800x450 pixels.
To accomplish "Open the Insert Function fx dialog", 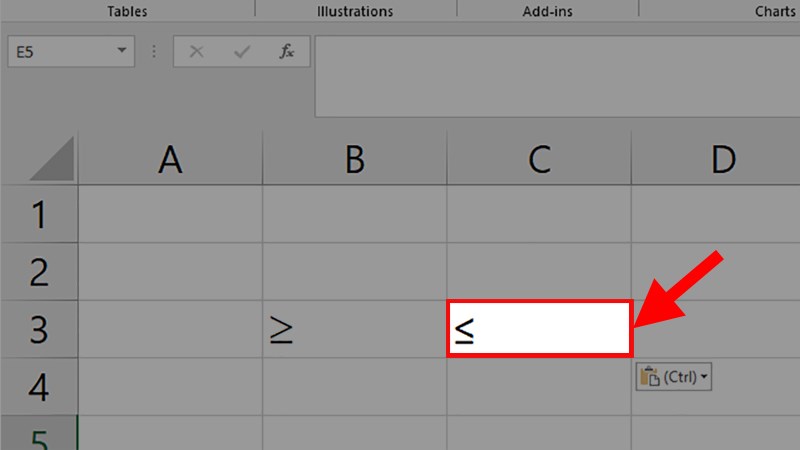I will (287, 51).
